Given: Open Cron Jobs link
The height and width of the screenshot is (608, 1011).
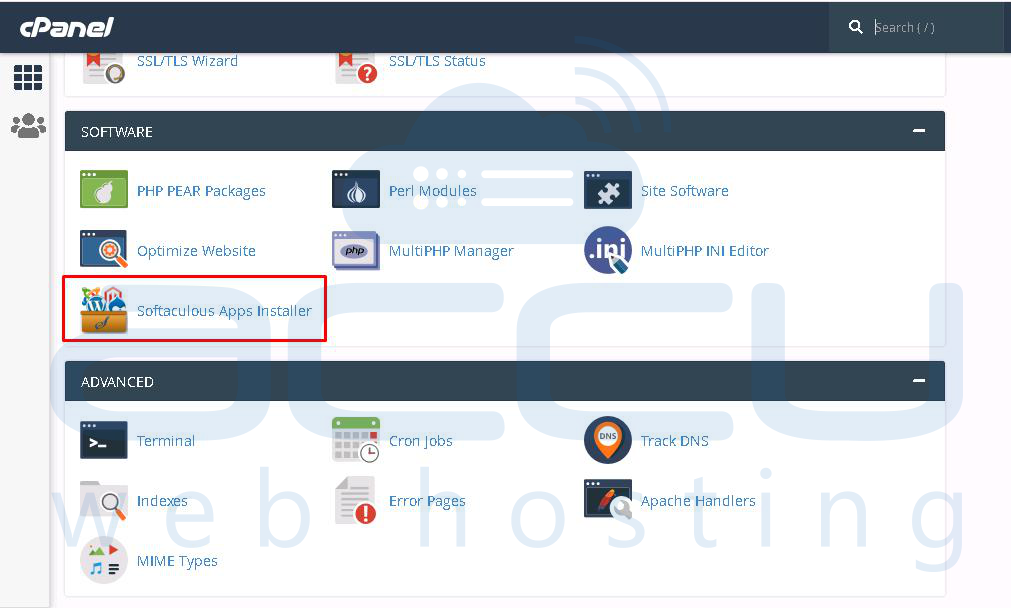Looking at the screenshot, I should (x=421, y=441).
